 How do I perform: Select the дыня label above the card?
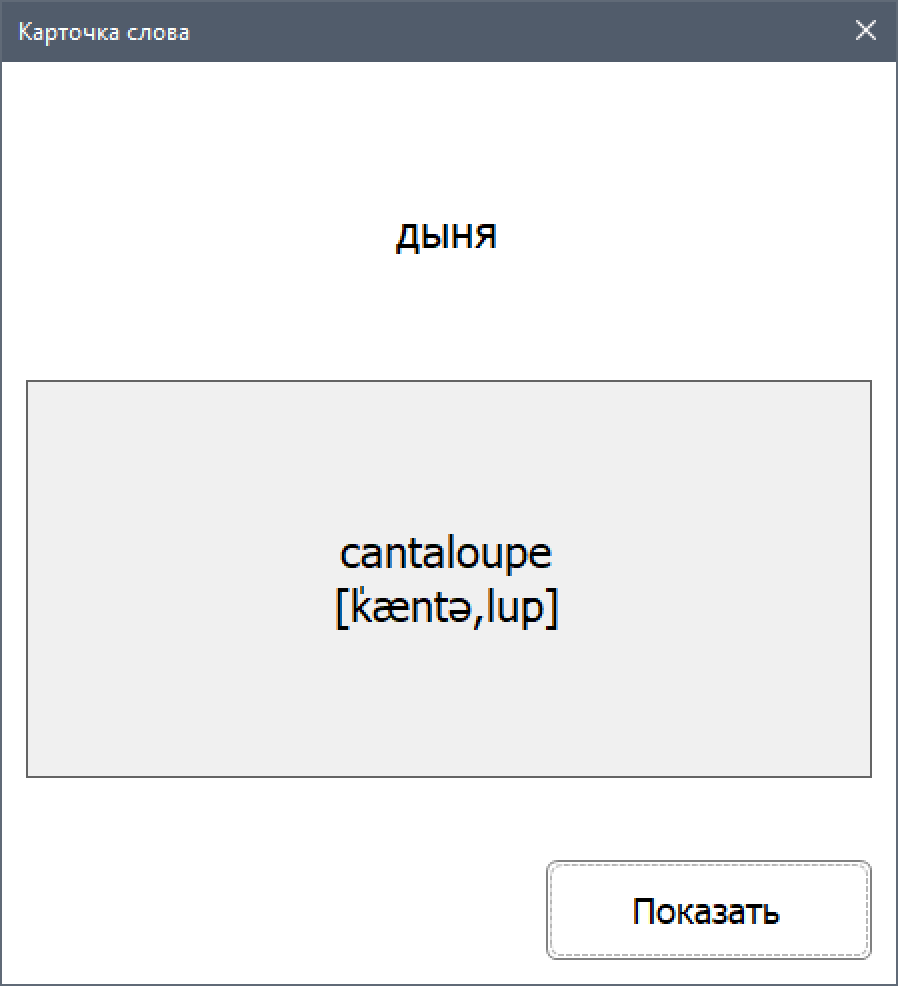click(x=447, y=237)
